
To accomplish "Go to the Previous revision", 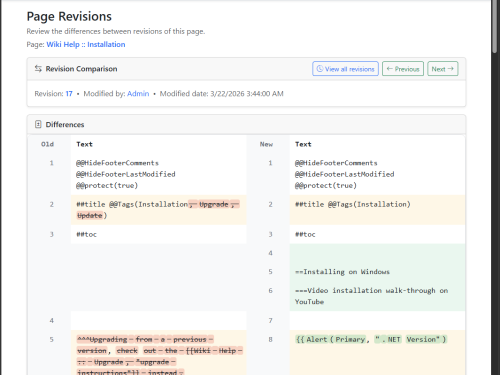I will [403, 69].
